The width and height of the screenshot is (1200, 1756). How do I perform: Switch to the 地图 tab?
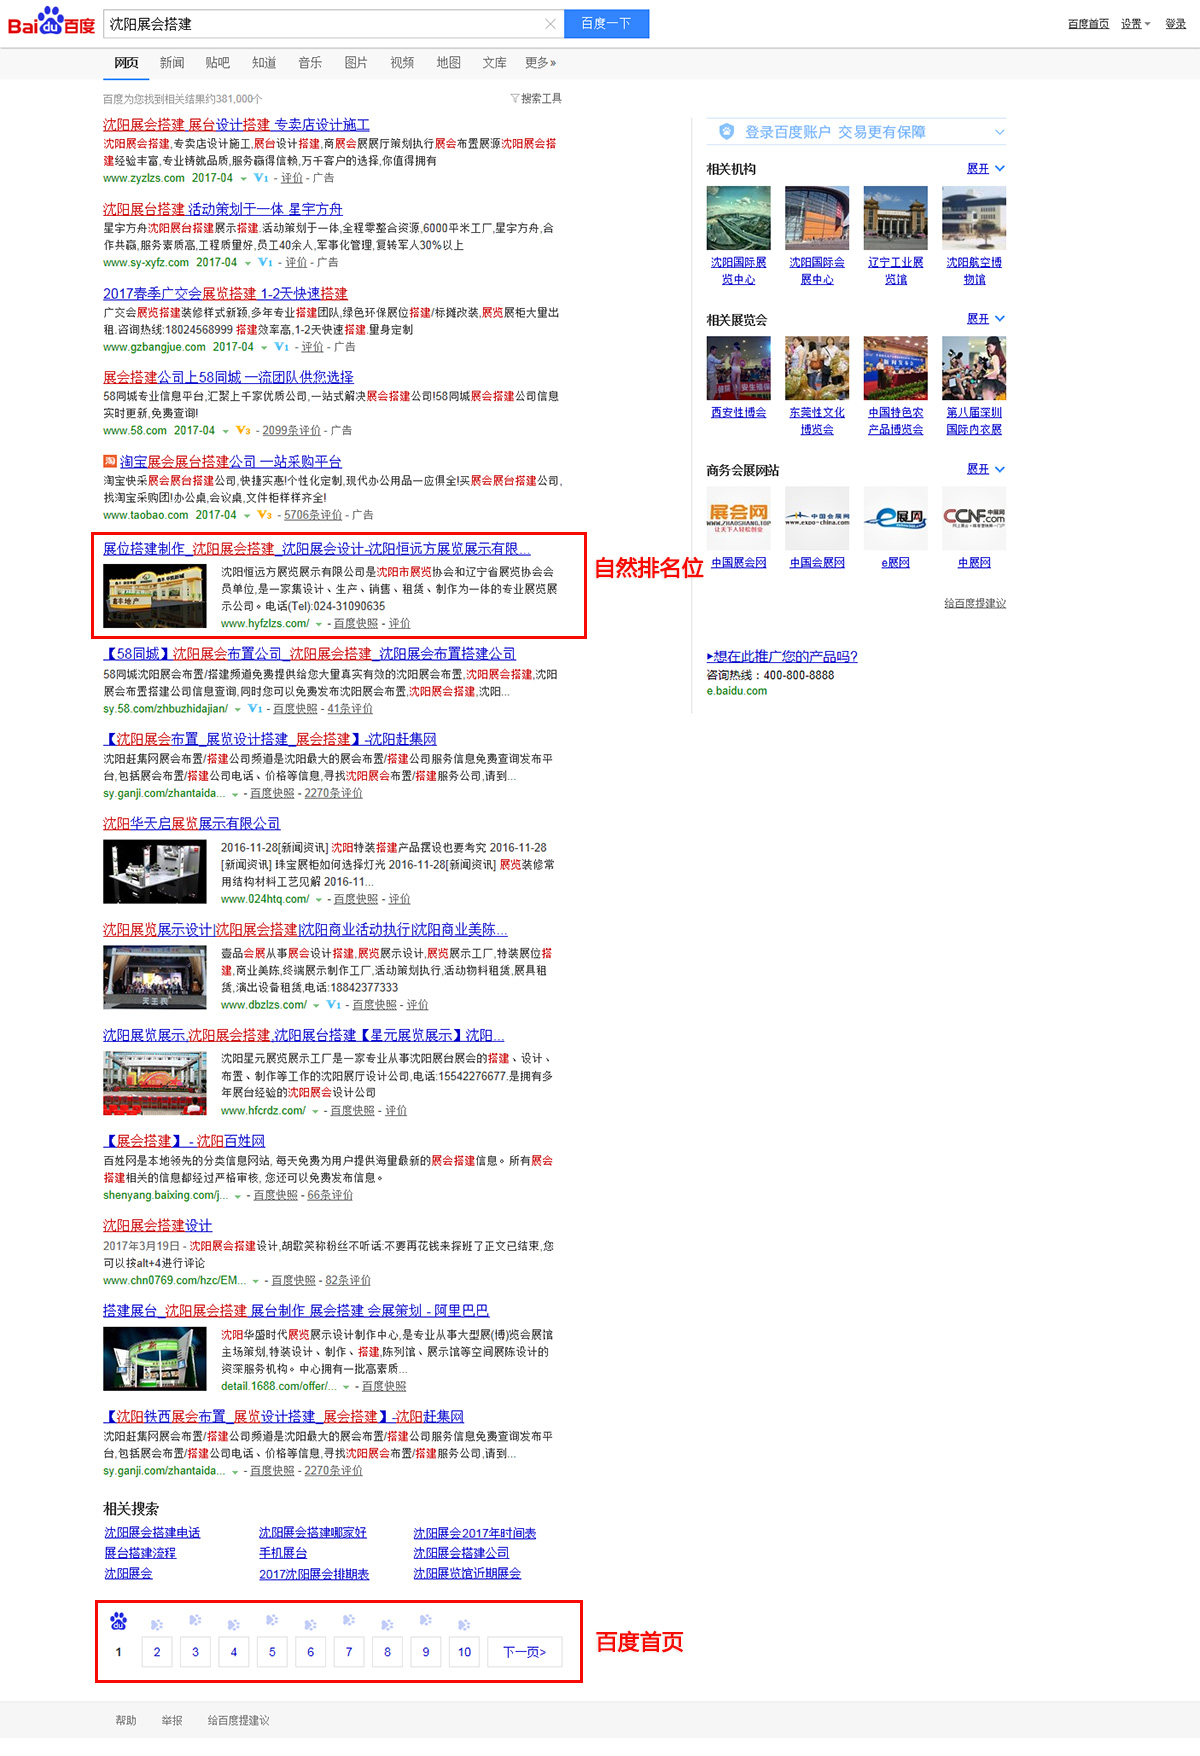(449, 63)
